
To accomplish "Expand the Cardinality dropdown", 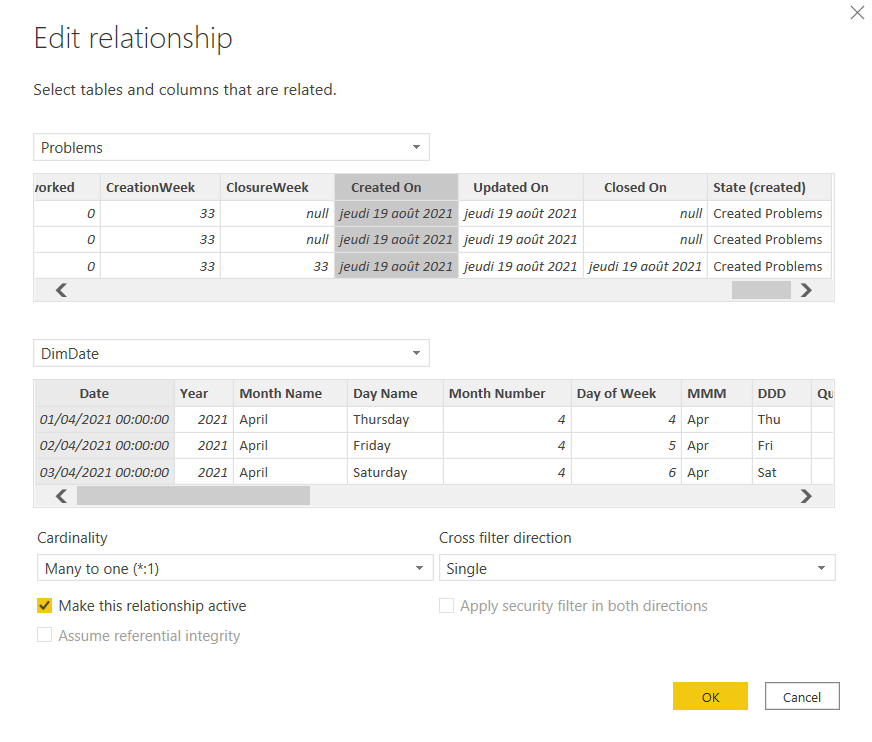I will tap(235, 568).
